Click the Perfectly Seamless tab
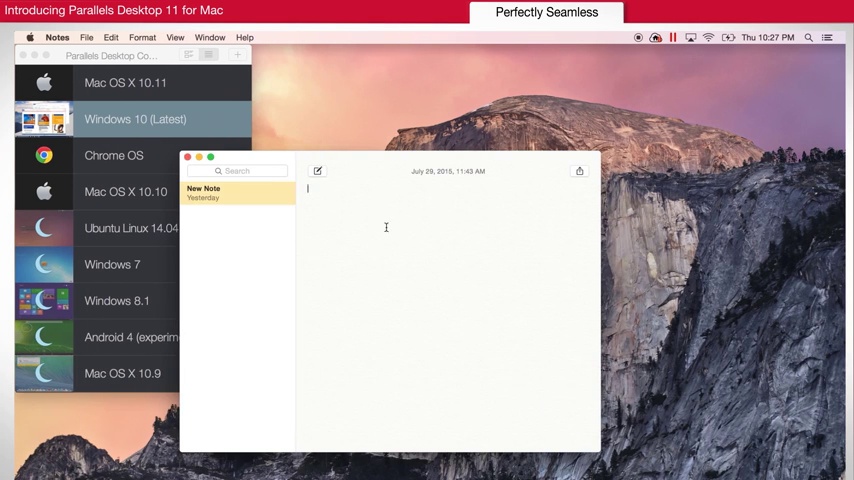The height and width of the screenshot is (480, 854). pos(547,13)
